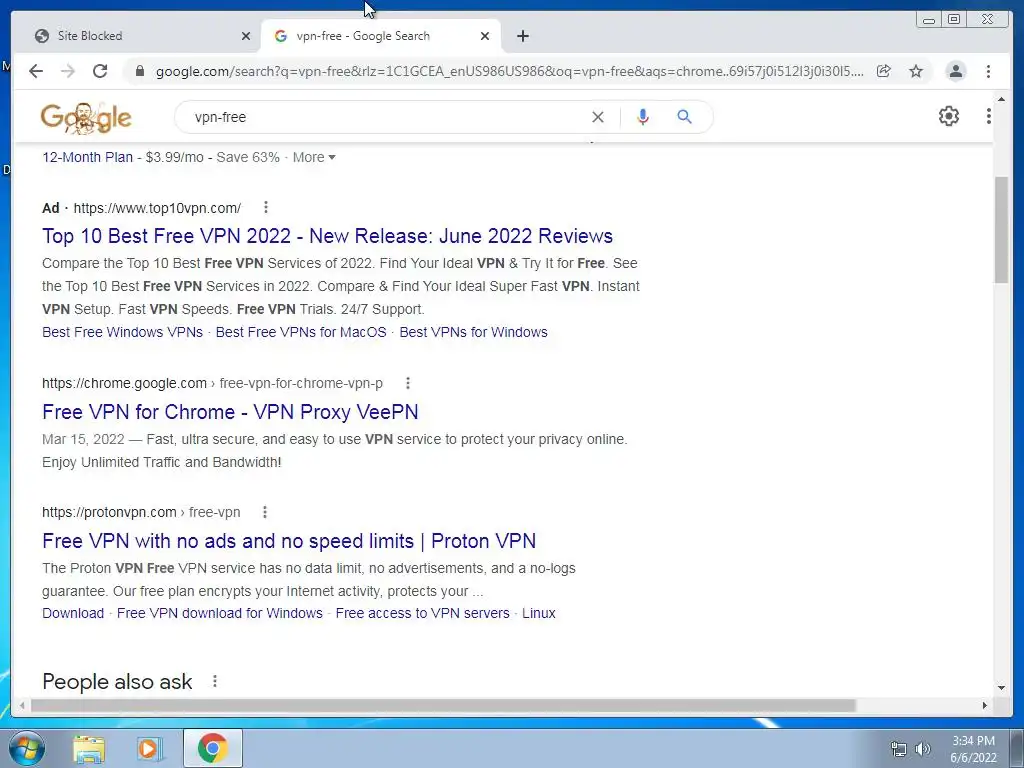Close the vpn-free Google Search tab
This screenshot has height=768, width=1024.
tap(485, 36)
